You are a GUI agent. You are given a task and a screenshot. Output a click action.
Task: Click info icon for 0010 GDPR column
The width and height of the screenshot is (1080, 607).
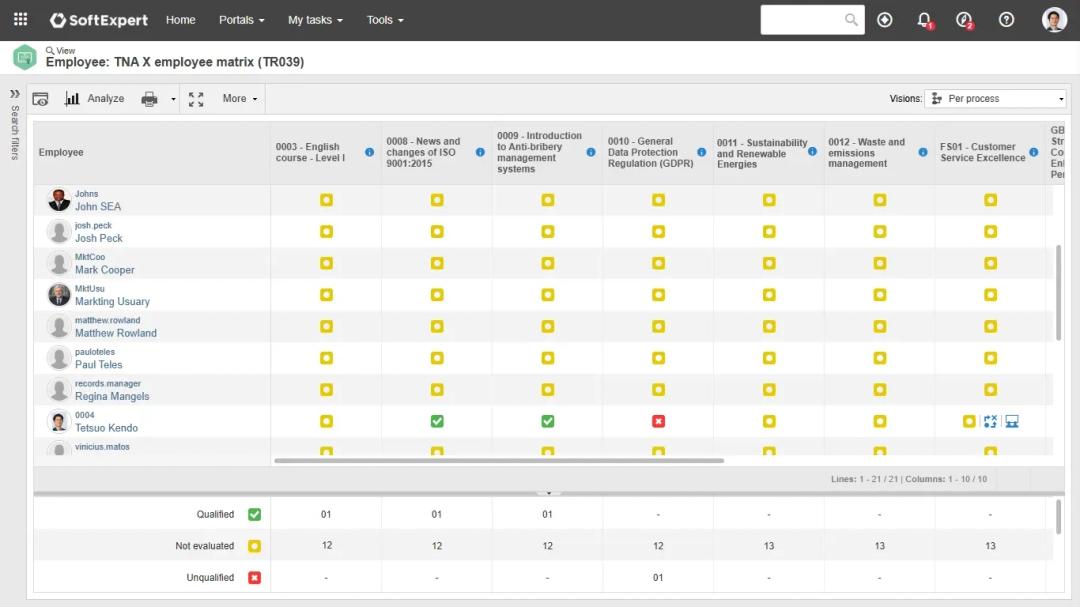coord(701,152)
